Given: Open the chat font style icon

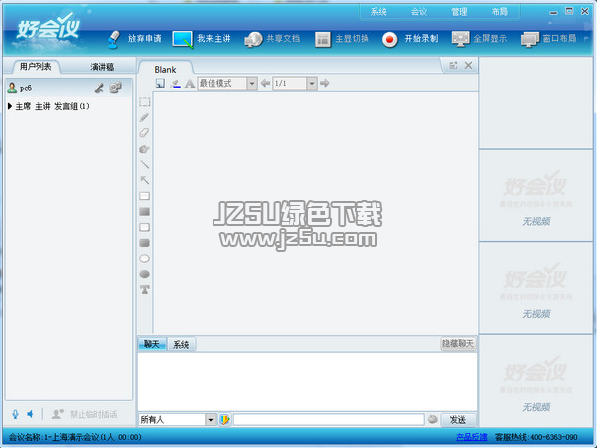Looking at the screenshot, I should click(x=225, y=419).
